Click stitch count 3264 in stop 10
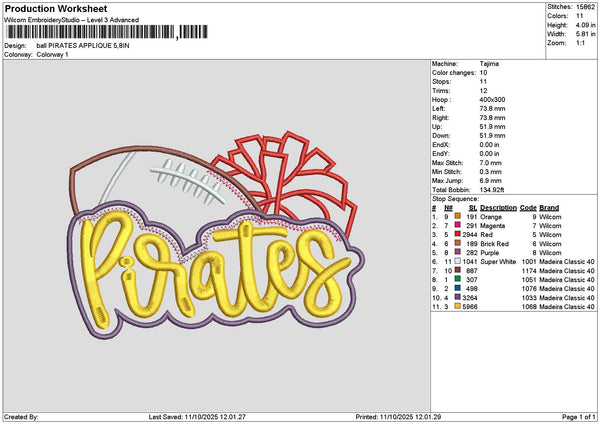Viewport: 600px width, 424px height. [x=470, y=298]
